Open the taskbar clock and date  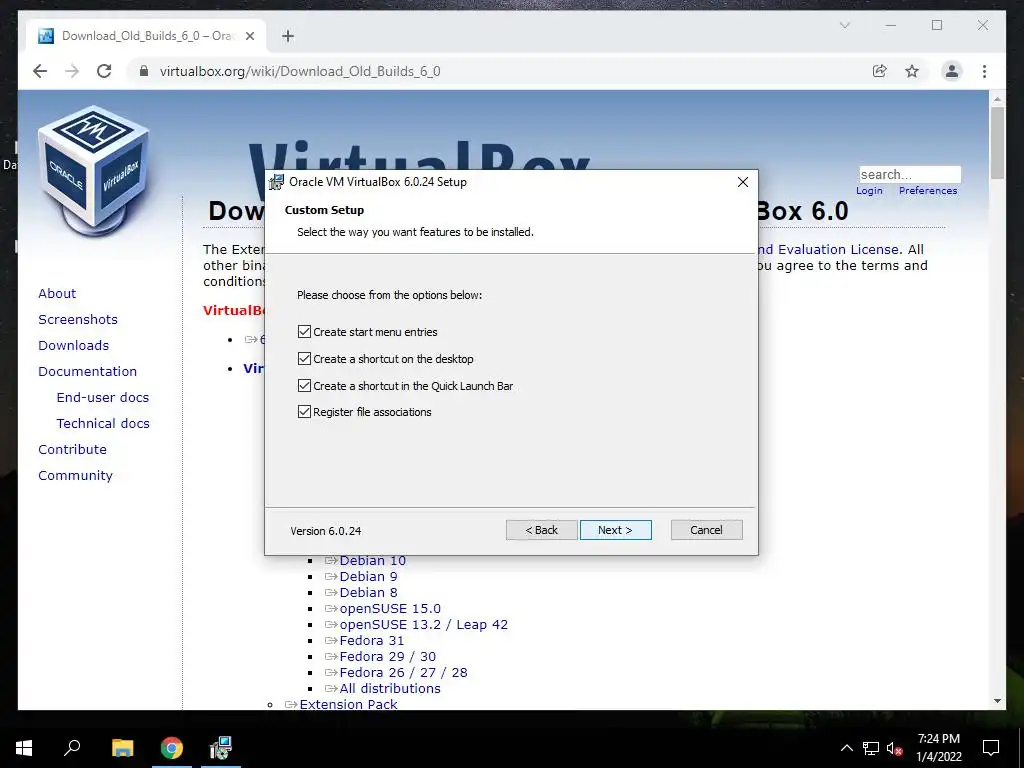pyautogui.click(x=938, y=748)
